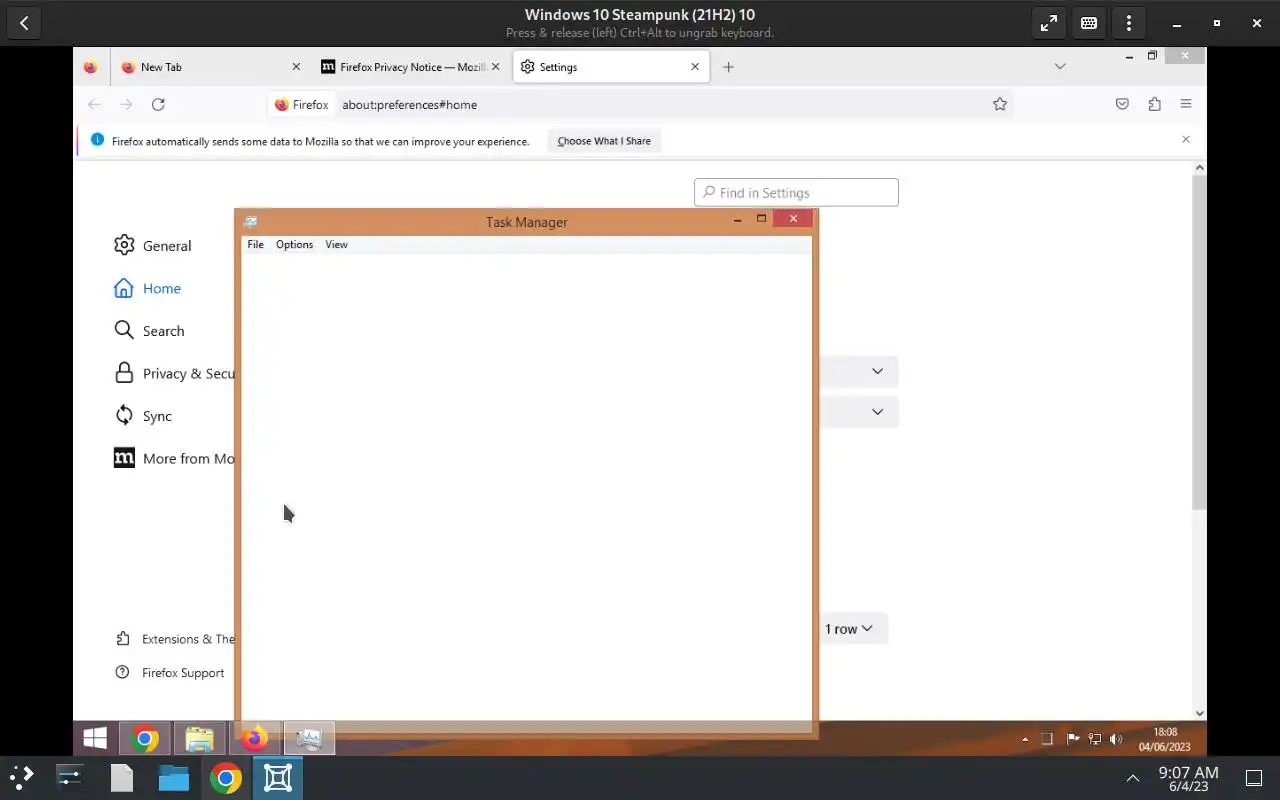Expand the host system tray arrow

click(1133, 778)
